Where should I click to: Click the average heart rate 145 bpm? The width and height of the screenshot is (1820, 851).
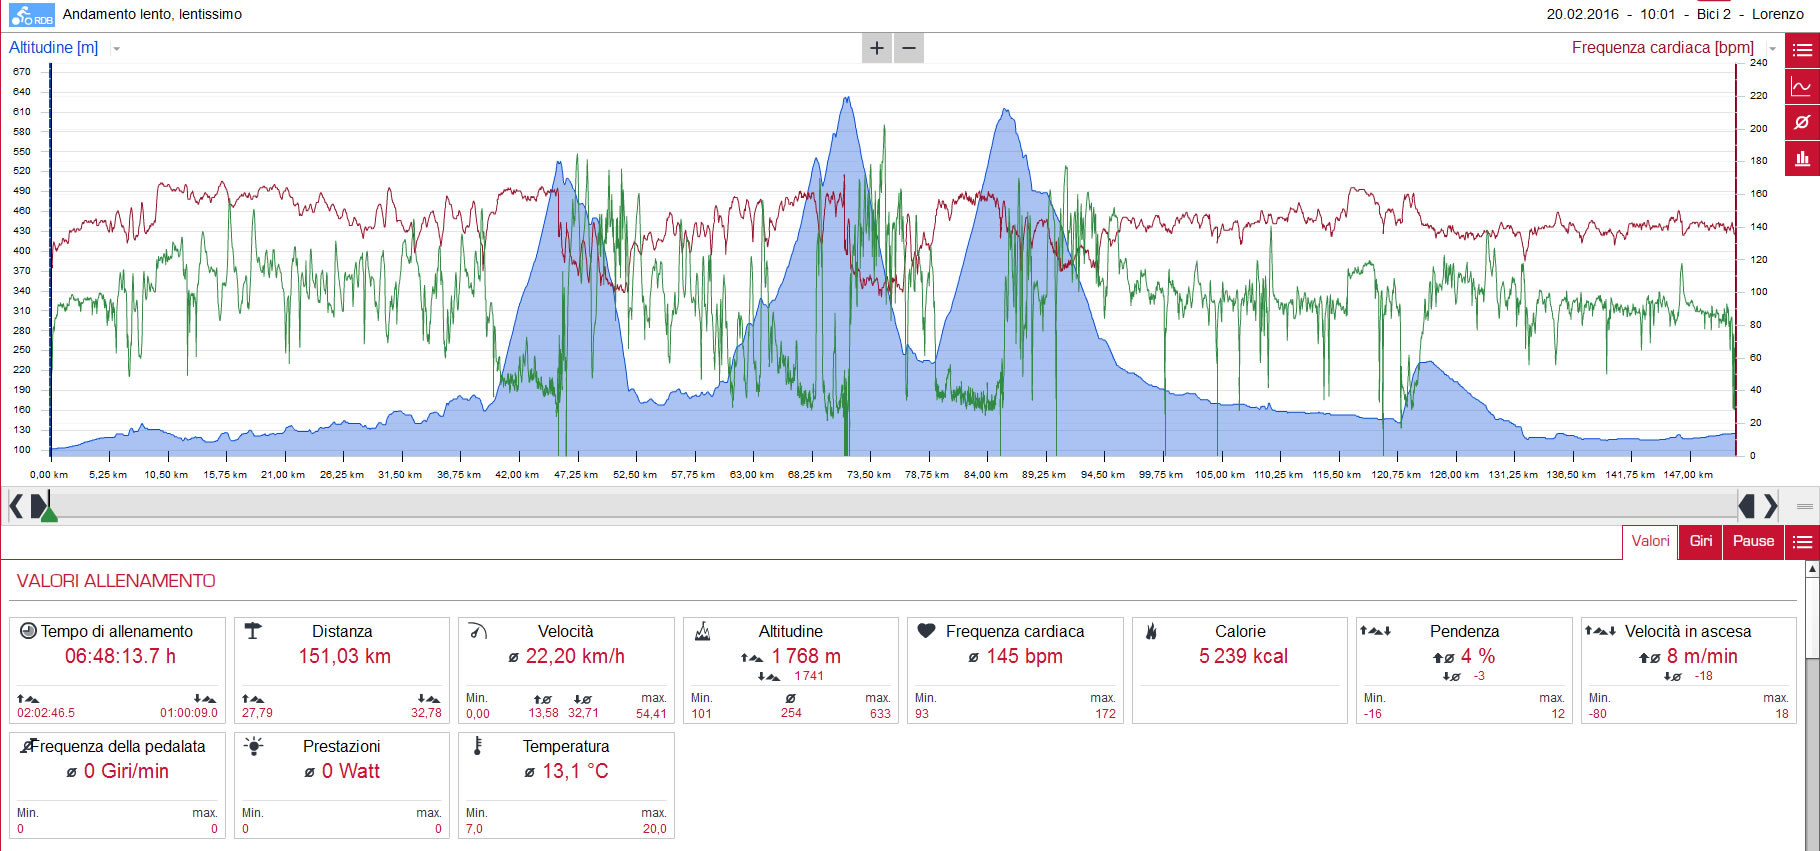click(x=1024, y=657)
